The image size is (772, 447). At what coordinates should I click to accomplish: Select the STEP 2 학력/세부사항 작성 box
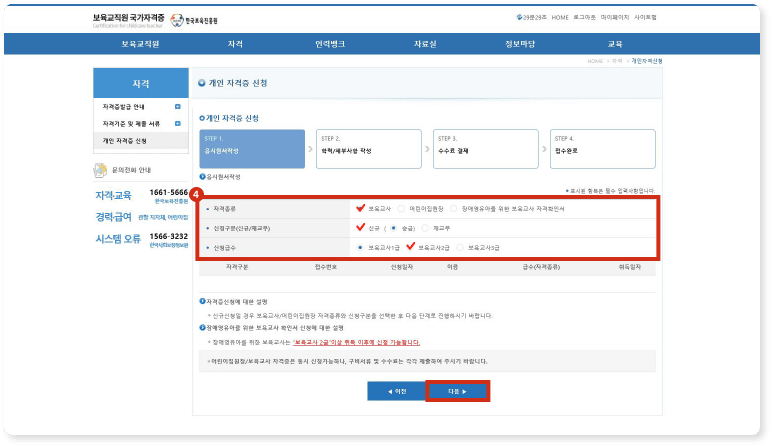click(x=369, y=149)
